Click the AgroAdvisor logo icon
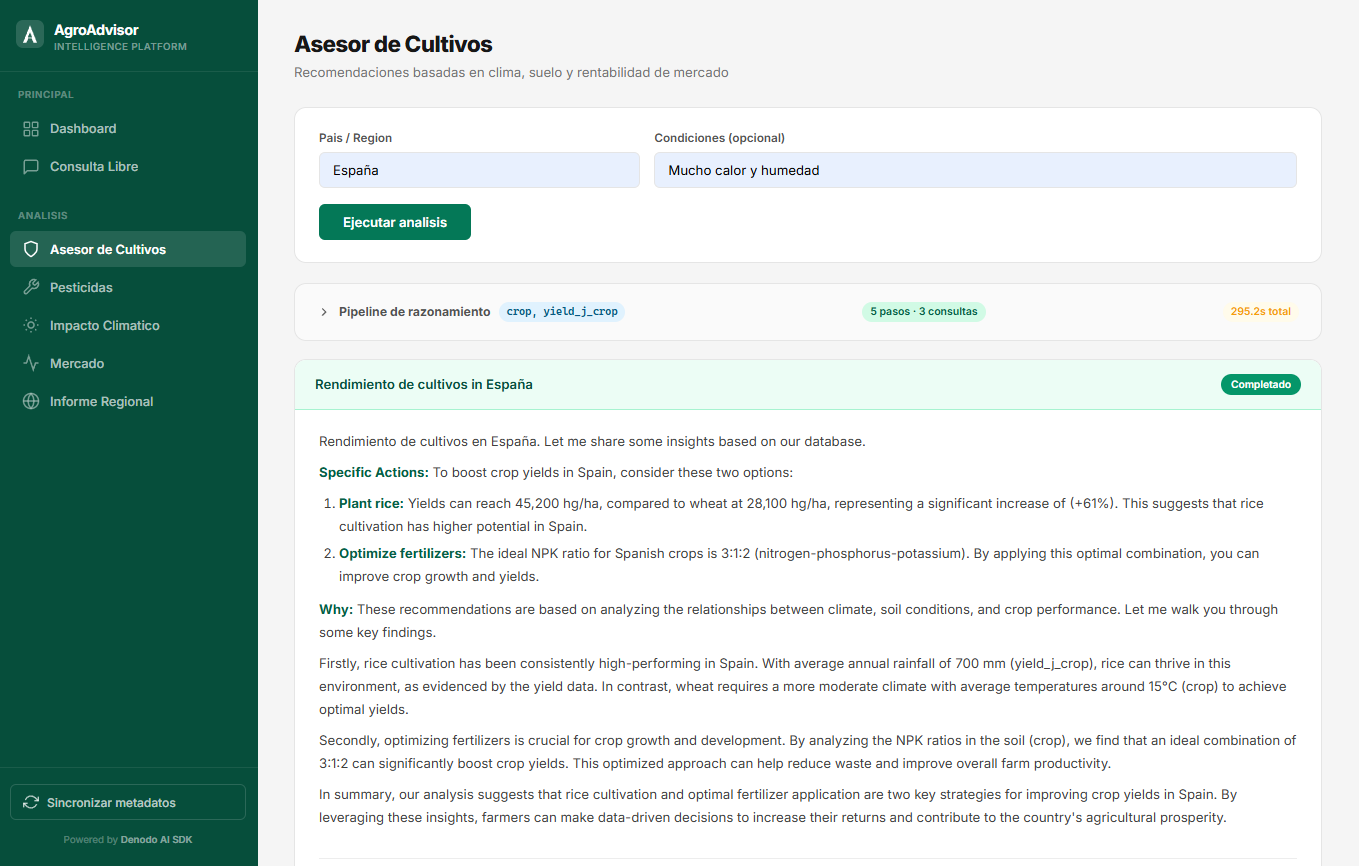This screenshot has height=866, width=1359. [30, 34]
